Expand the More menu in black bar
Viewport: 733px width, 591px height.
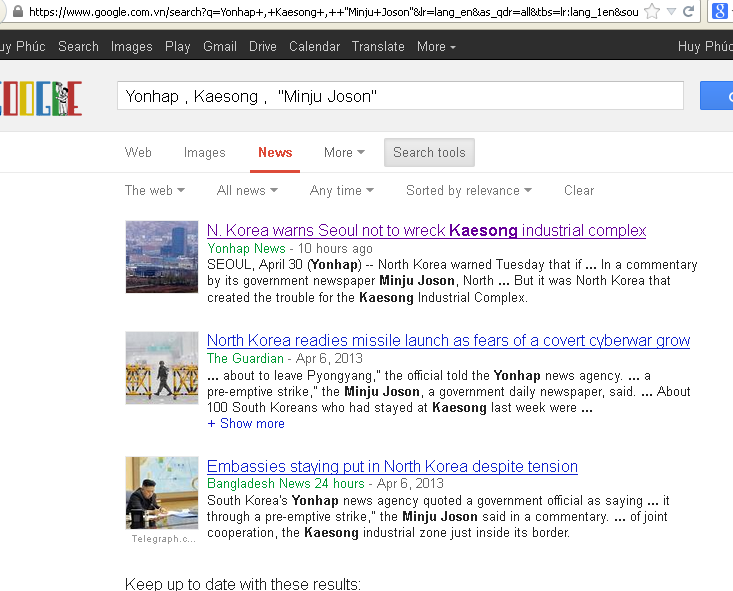[x=436, y=46]
